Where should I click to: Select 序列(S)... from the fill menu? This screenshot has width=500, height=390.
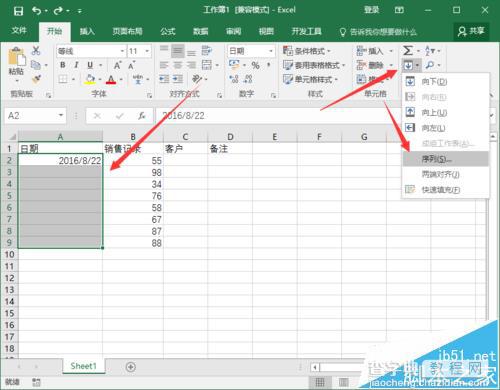tap(445, 159)
